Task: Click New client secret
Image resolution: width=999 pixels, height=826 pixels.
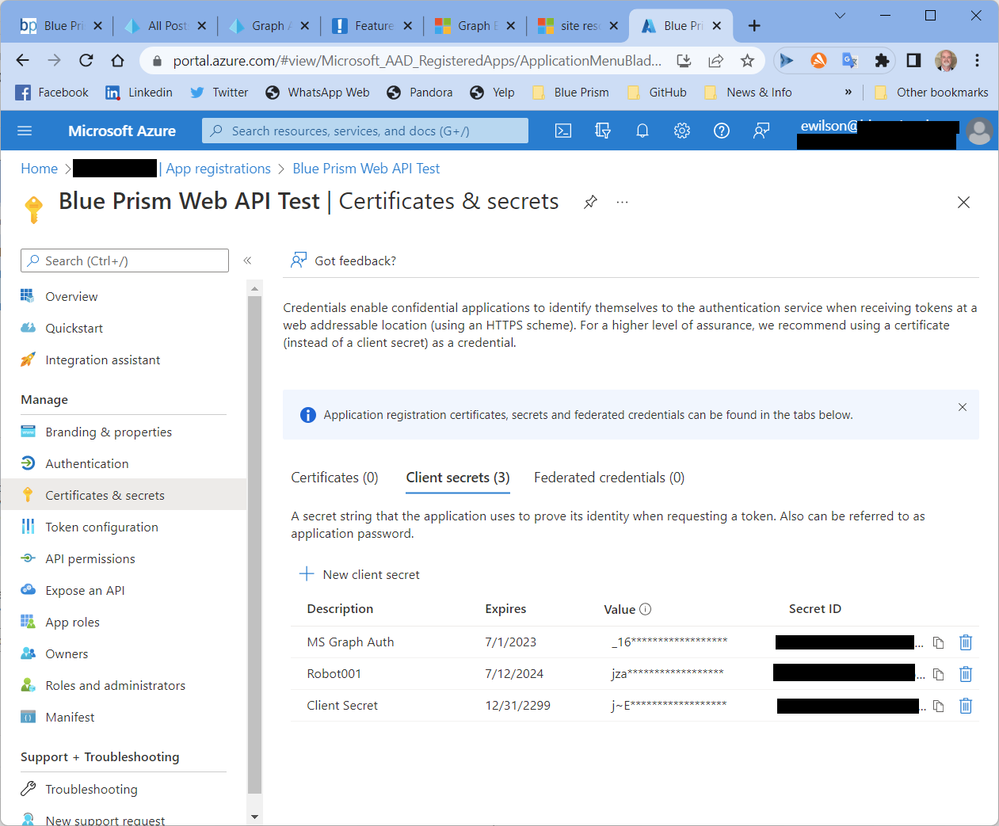Action: (x=360, y=574)
